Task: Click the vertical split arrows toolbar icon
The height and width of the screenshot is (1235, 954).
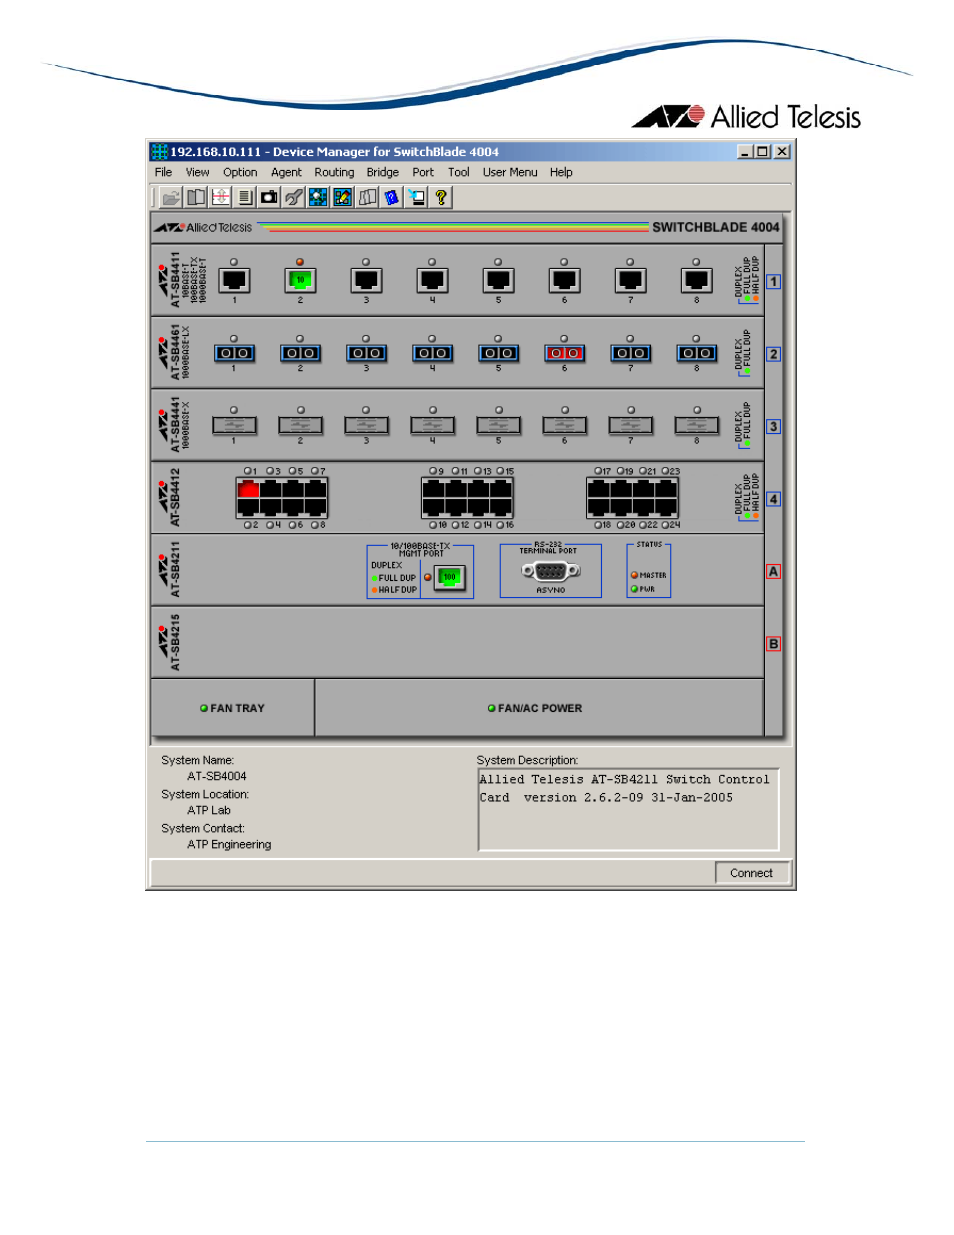Action: click(221, 198)
